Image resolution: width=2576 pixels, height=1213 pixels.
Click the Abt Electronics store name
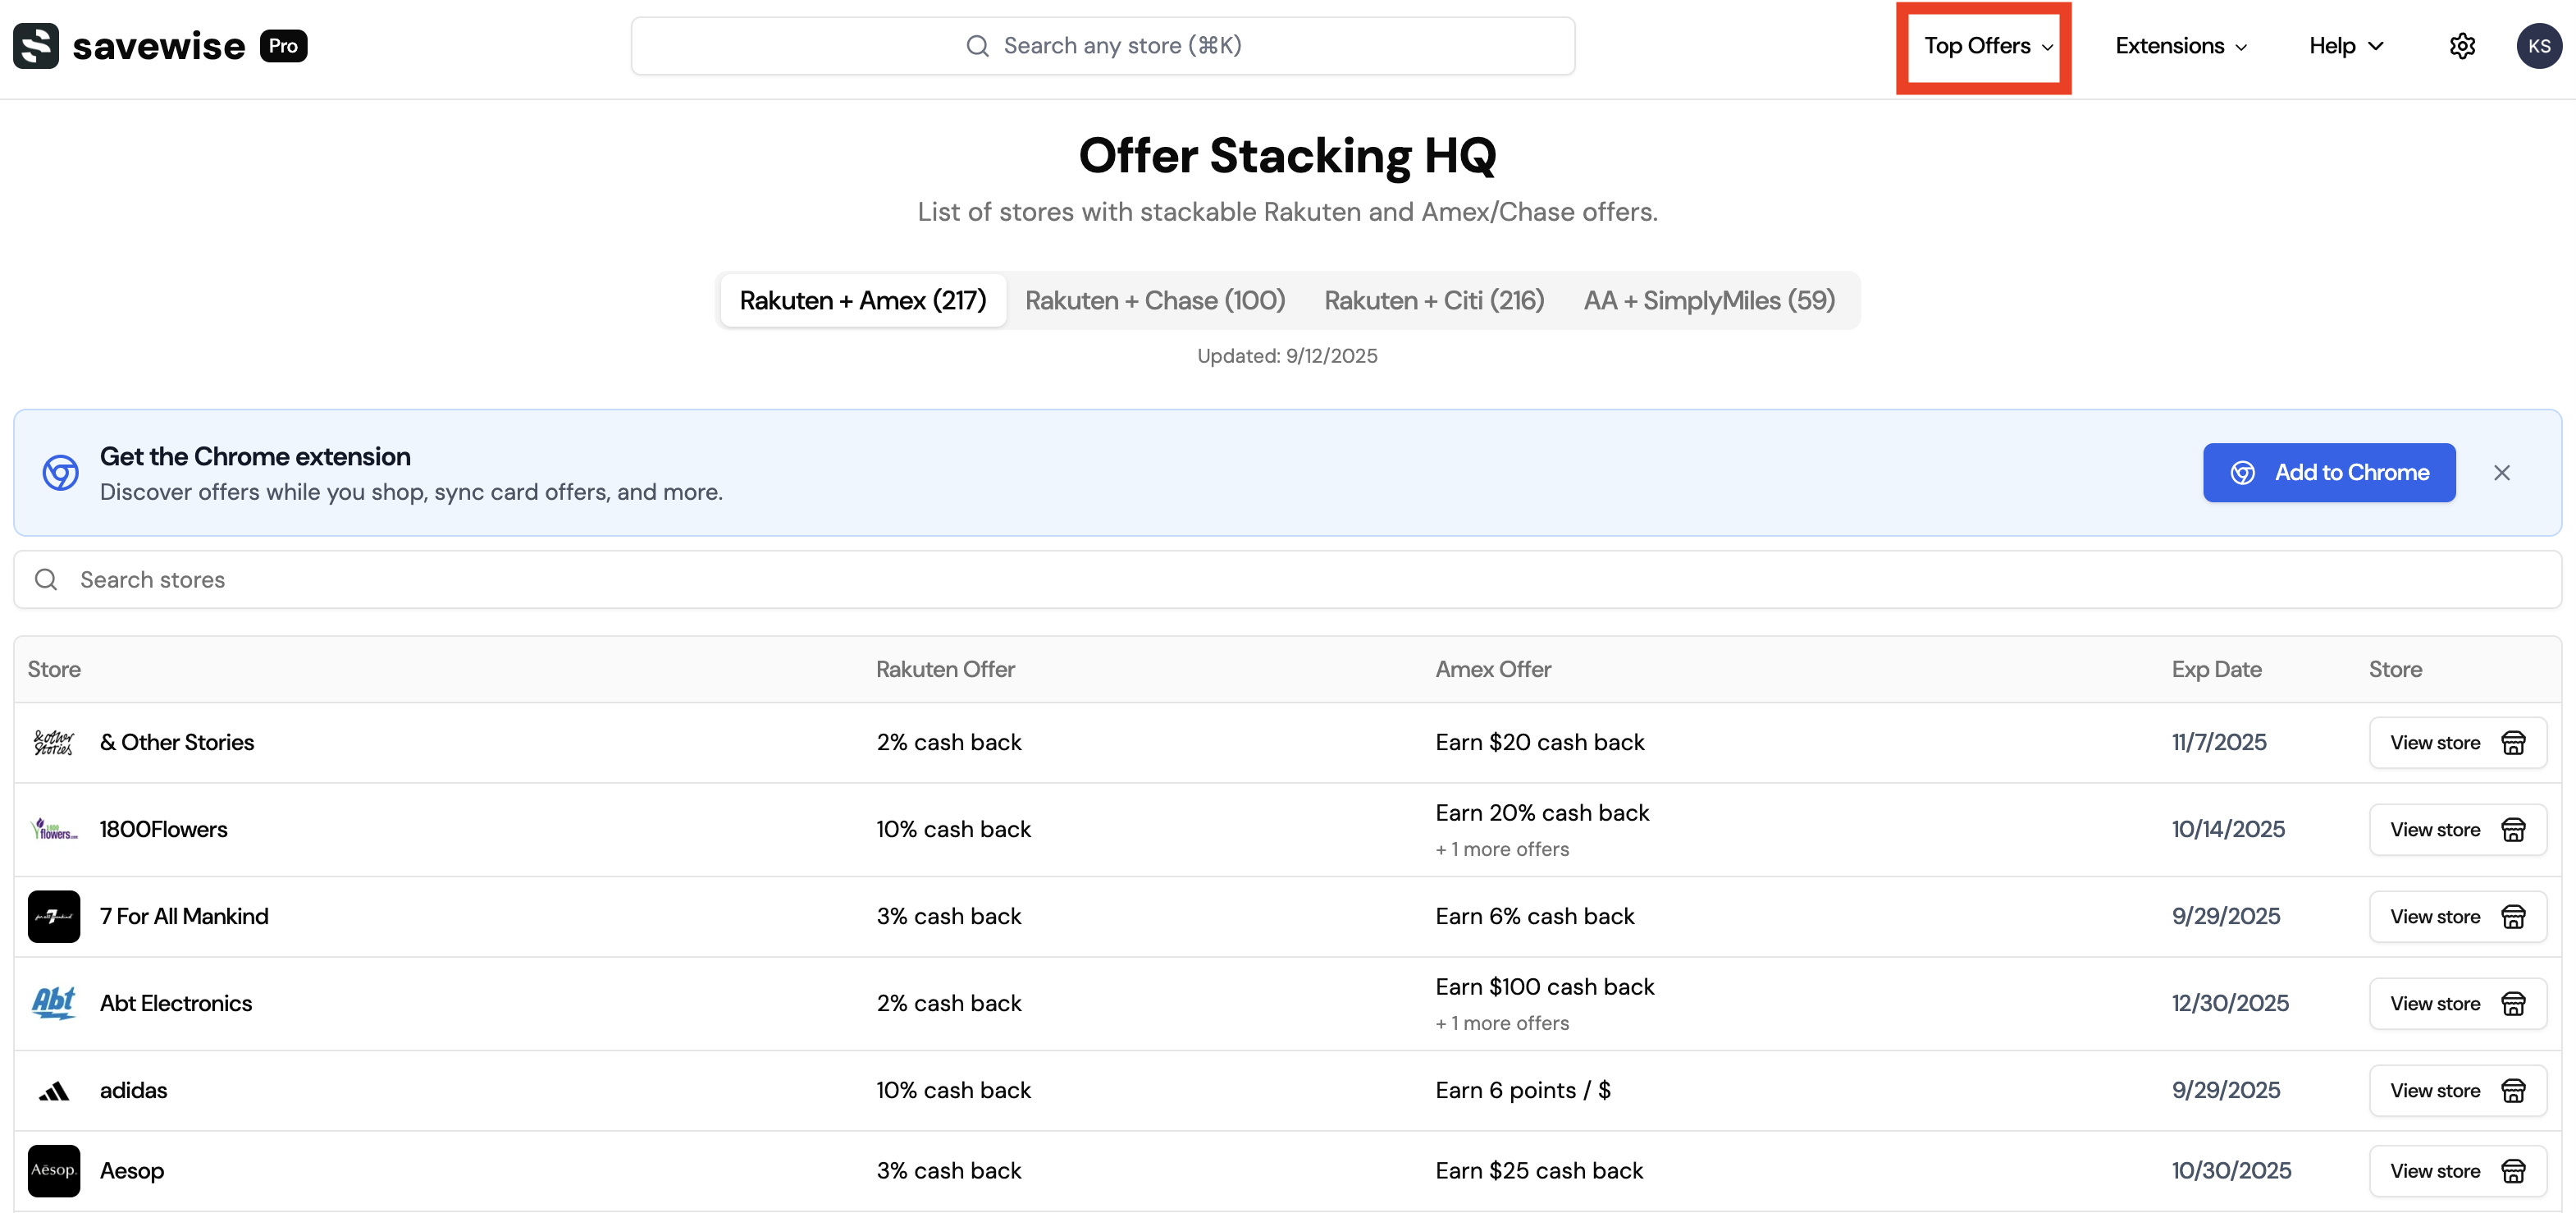176,1003
